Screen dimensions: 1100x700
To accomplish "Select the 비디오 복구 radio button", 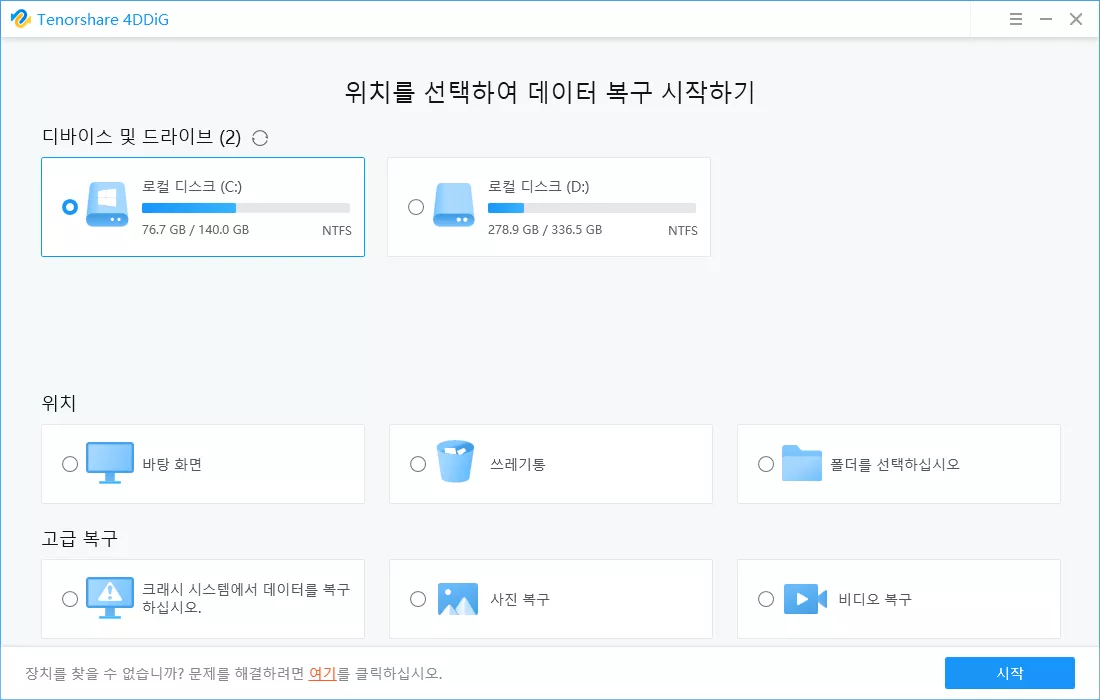I will [x=766, y=599].
